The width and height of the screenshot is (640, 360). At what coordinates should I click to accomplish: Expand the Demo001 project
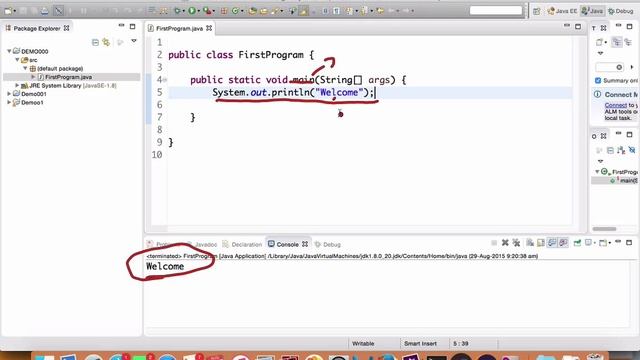click(x=9, y=94)
